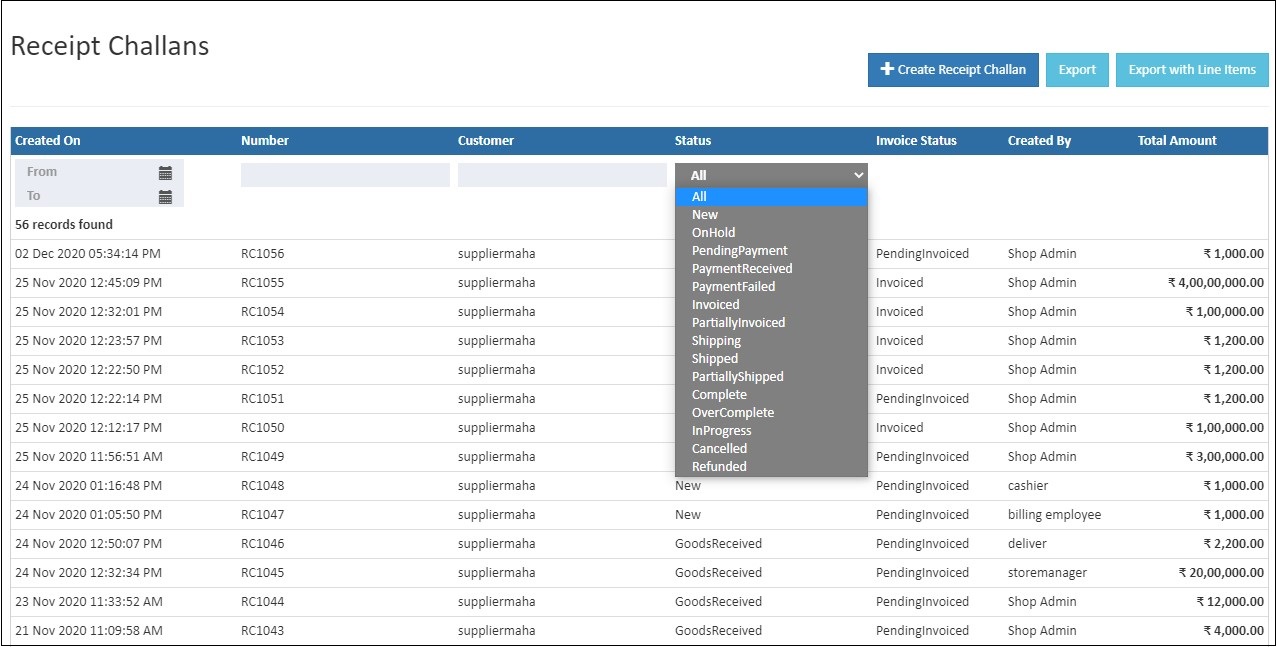Click the 56 records found text

64,225
